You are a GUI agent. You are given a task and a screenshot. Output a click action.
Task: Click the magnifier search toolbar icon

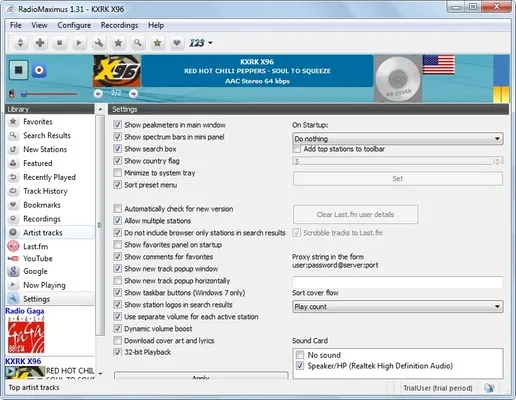click(138, 43)
